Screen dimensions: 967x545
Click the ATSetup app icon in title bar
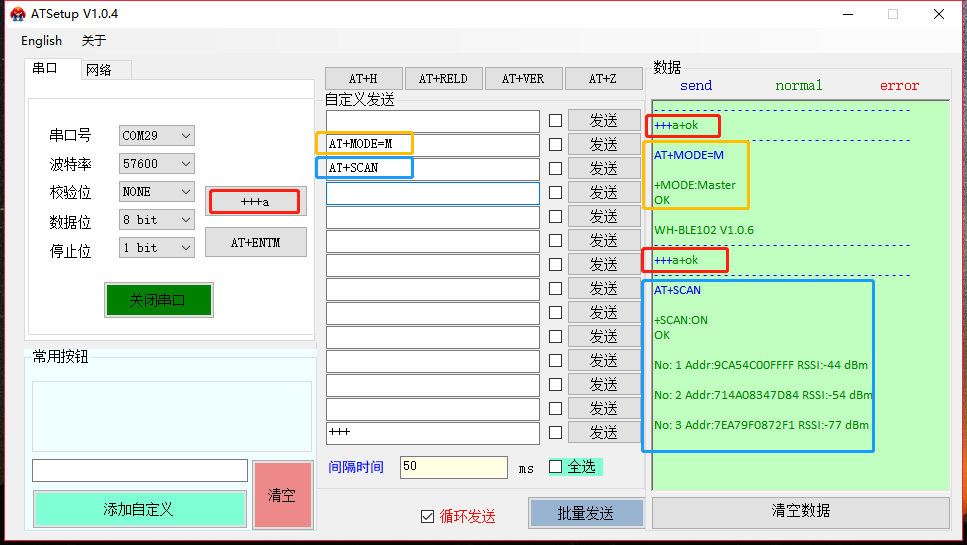18,14
